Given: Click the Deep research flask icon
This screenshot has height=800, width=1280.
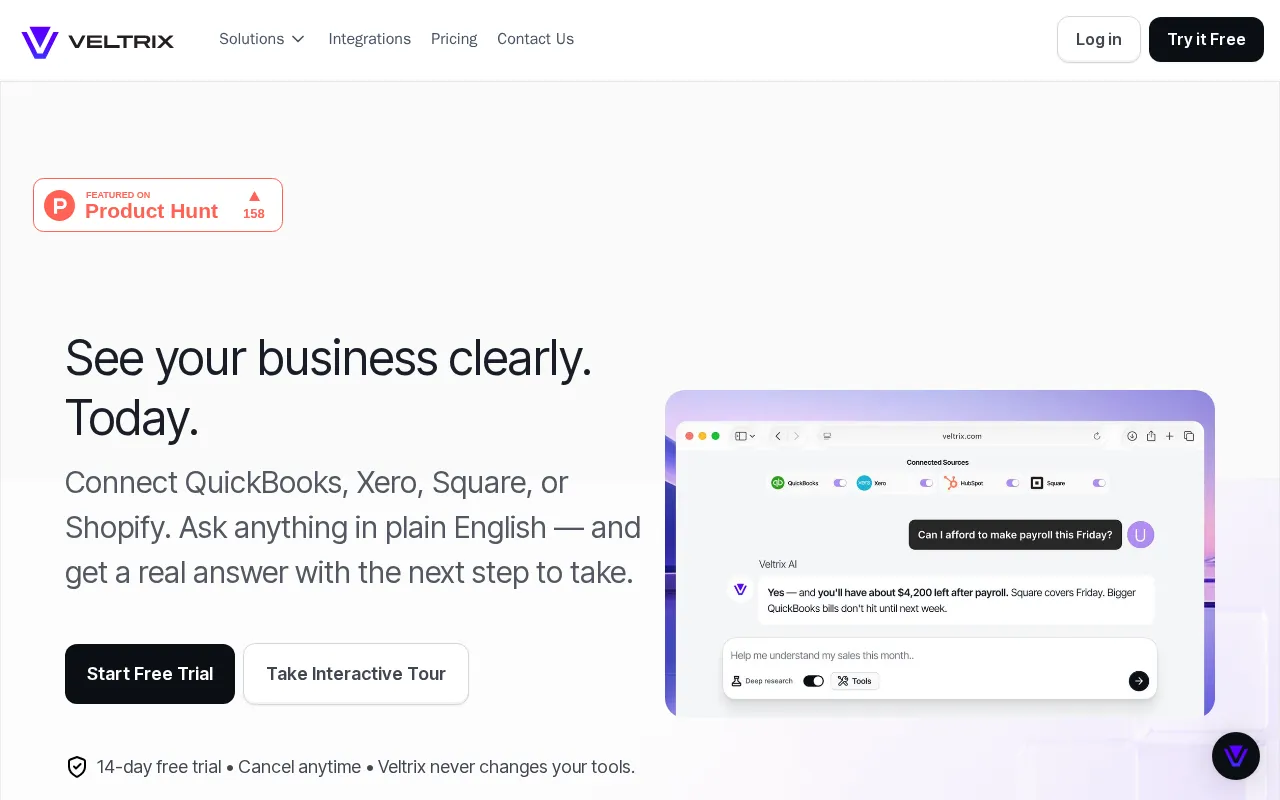Looking at the screenshot, I should 737,681.
